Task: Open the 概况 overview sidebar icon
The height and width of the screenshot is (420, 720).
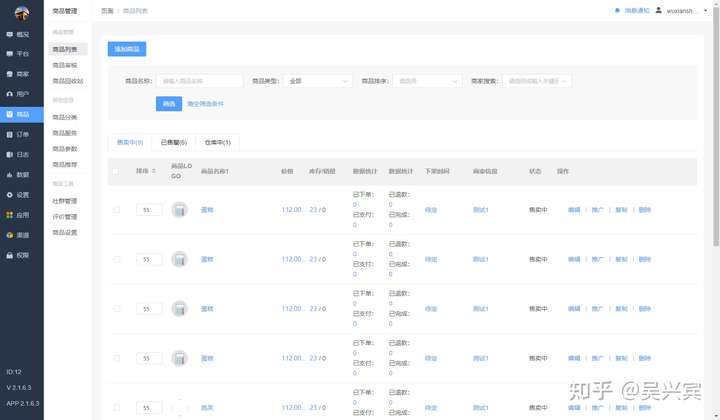Action: point(10,34)
